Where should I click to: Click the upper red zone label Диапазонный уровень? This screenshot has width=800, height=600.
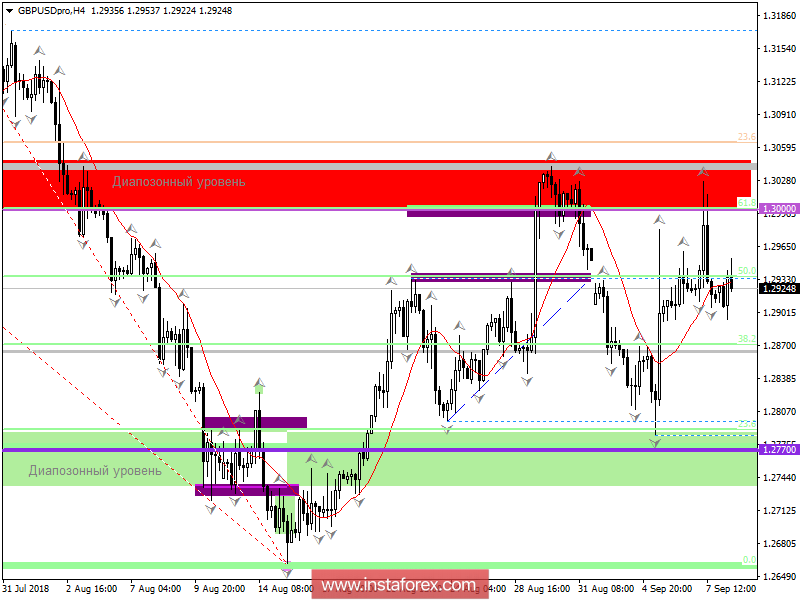tap(179, 182)
